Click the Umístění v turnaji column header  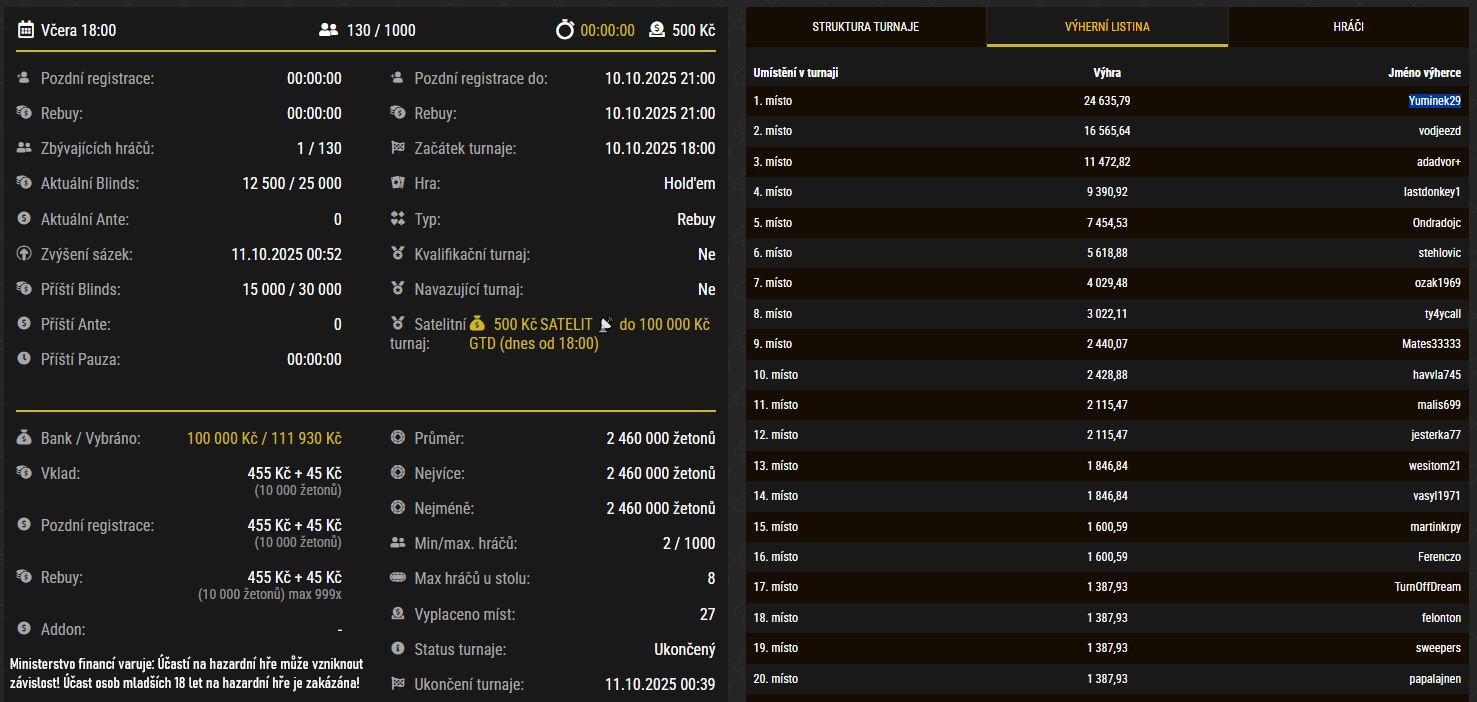795,73
